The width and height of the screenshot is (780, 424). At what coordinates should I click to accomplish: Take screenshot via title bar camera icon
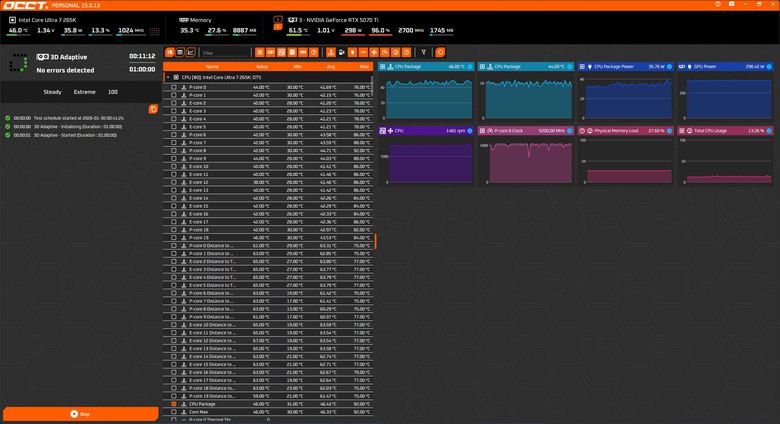coord(731,4)
